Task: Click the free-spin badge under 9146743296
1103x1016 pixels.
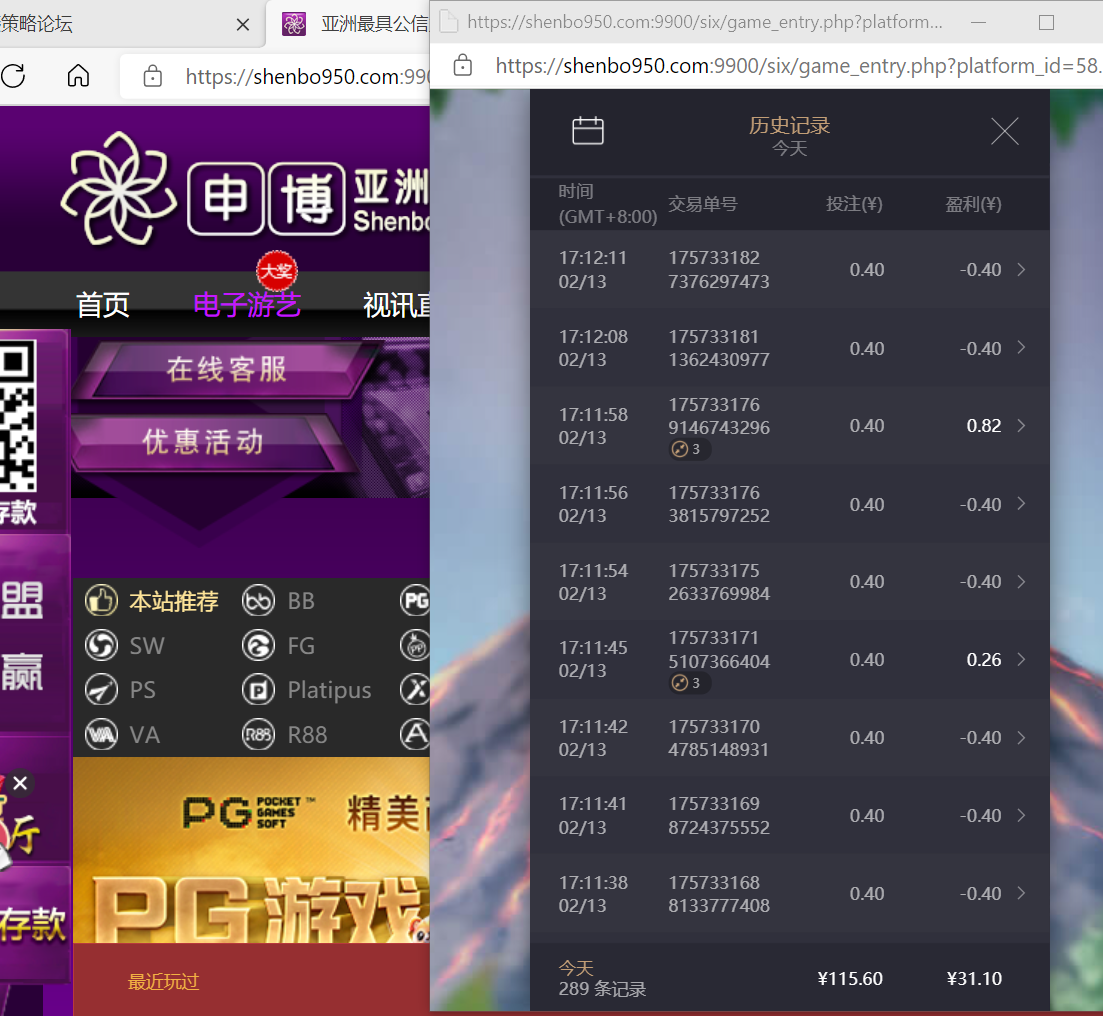Action: point(689,449)
